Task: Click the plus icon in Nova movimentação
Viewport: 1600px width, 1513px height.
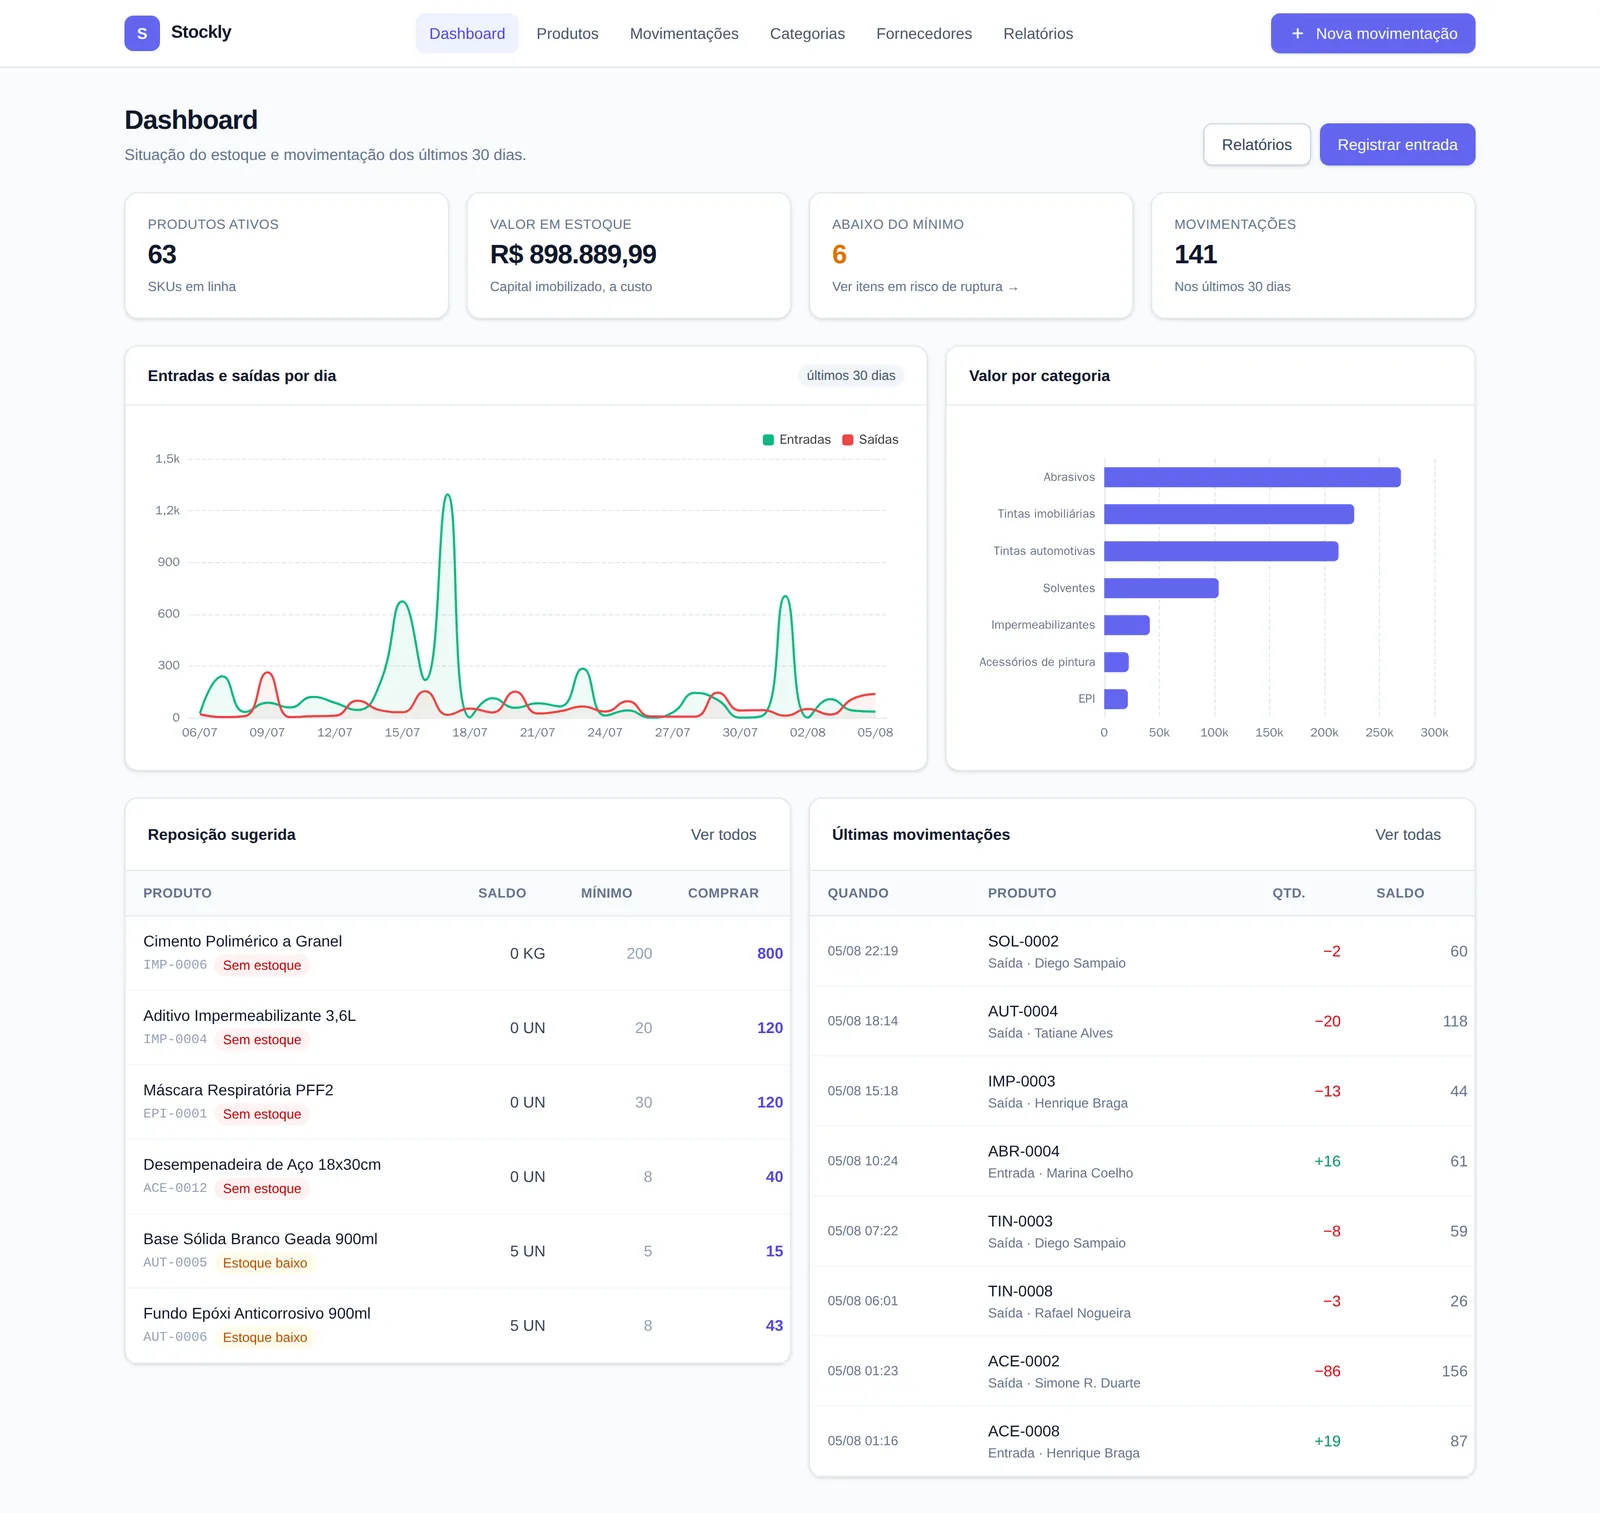Action: [x=1297, y=33]
